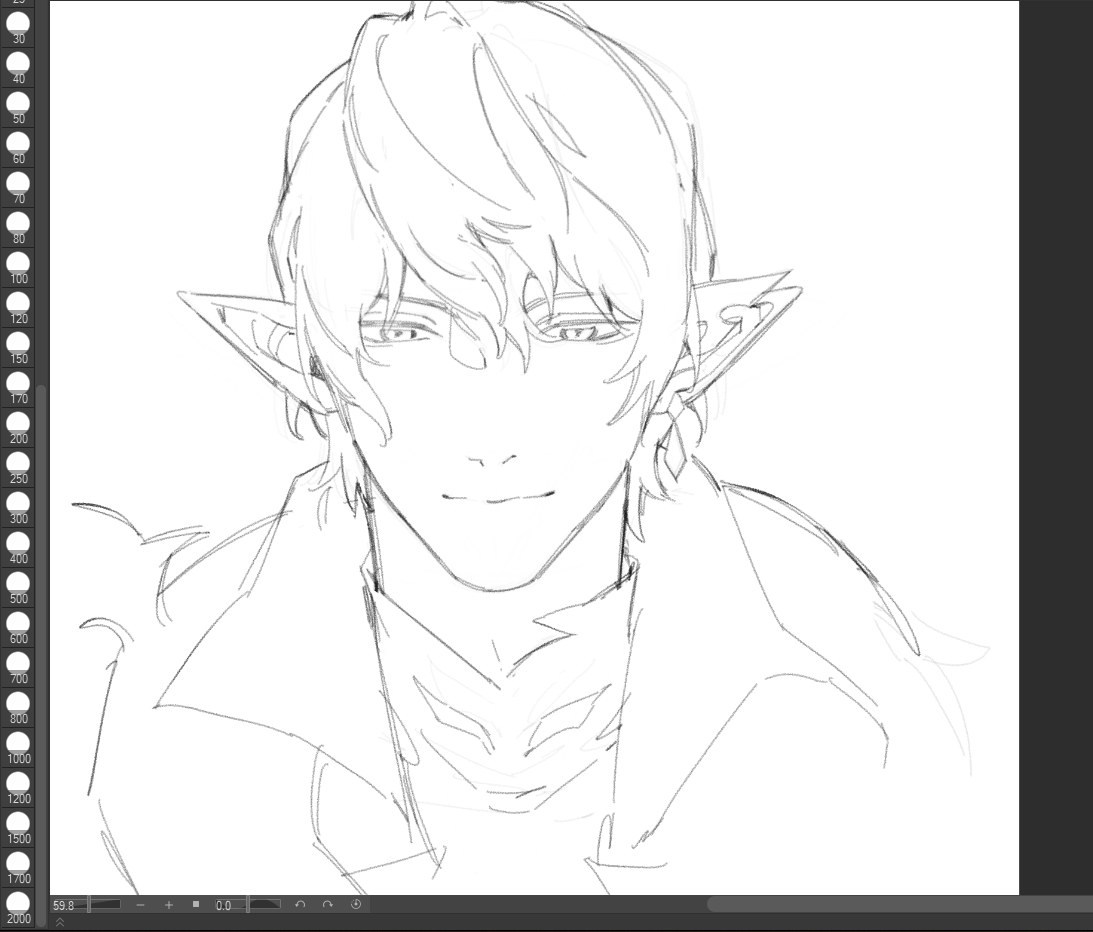Choose brush size 80

[18, 227]
